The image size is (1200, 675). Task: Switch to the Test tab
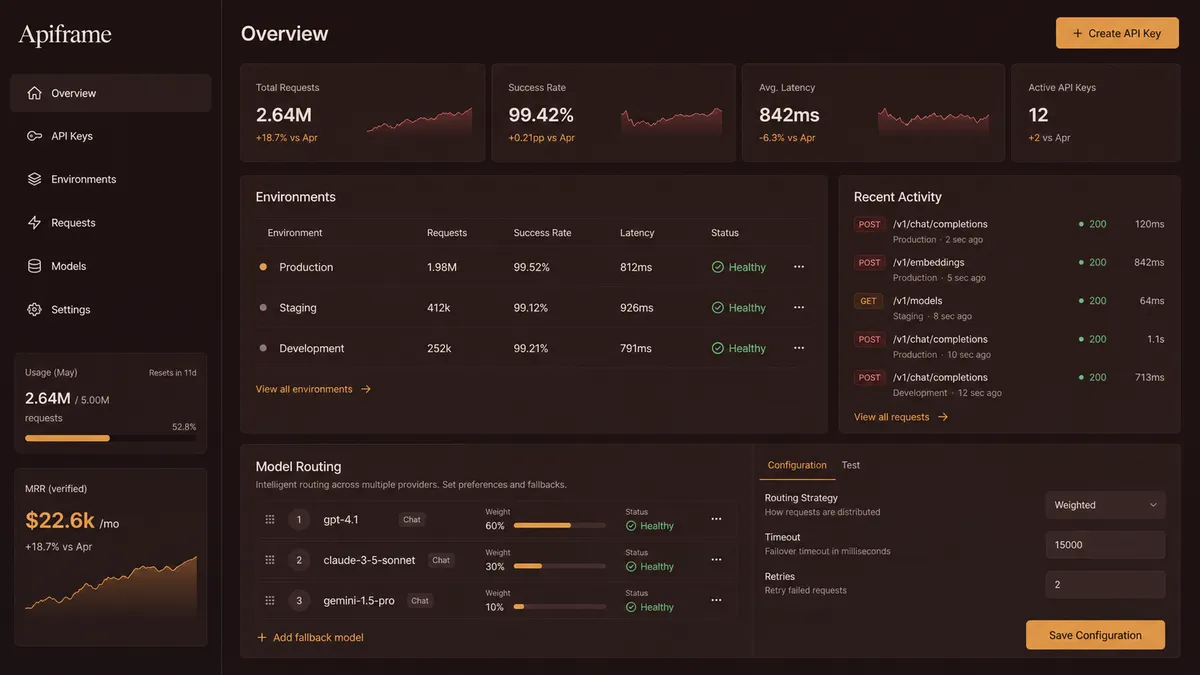[851, 465]
